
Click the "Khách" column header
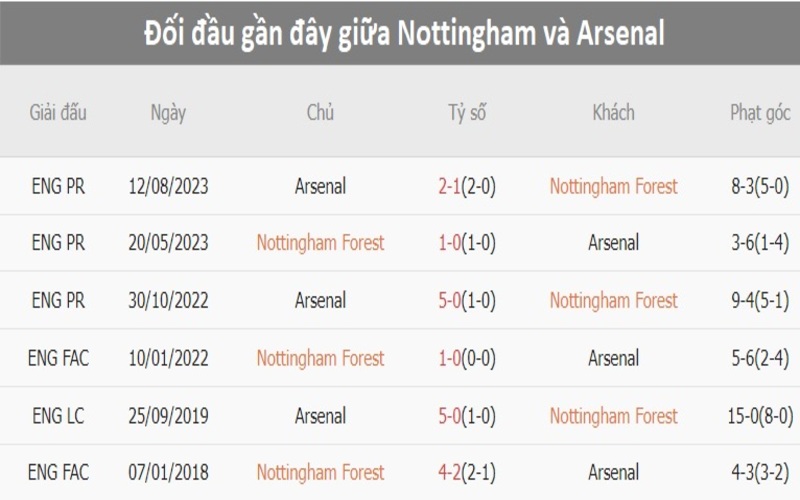pyautogui.click(x=613, y=112)
